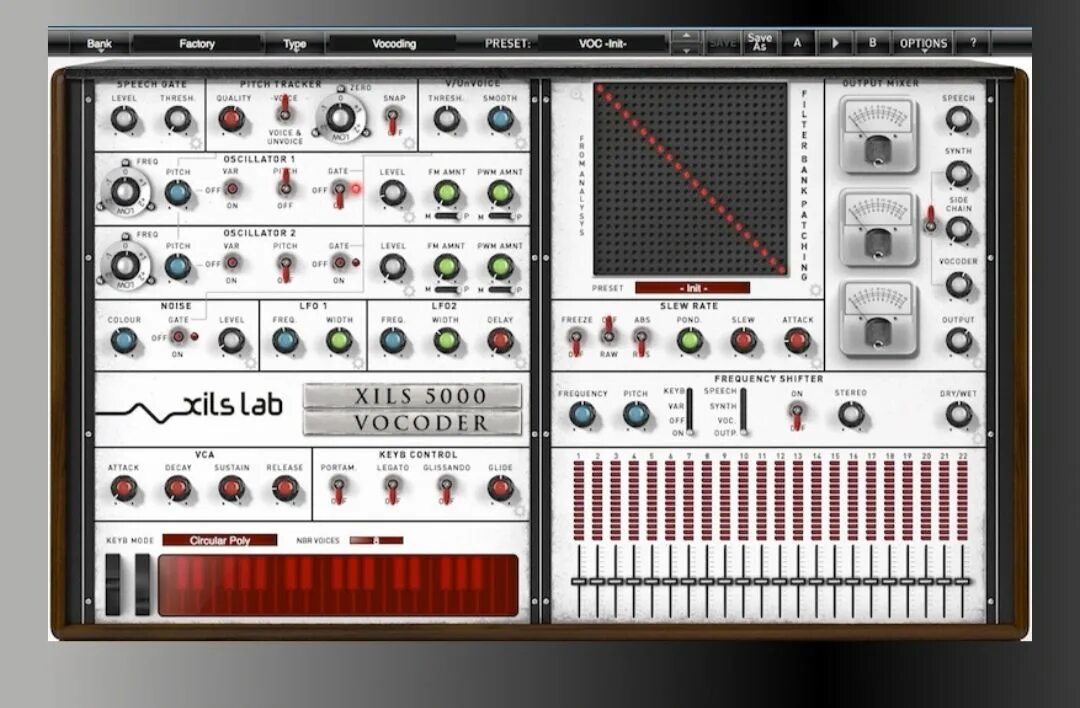Toggle the PORTAM. switch
The image size is (1080, 708).
338,490
